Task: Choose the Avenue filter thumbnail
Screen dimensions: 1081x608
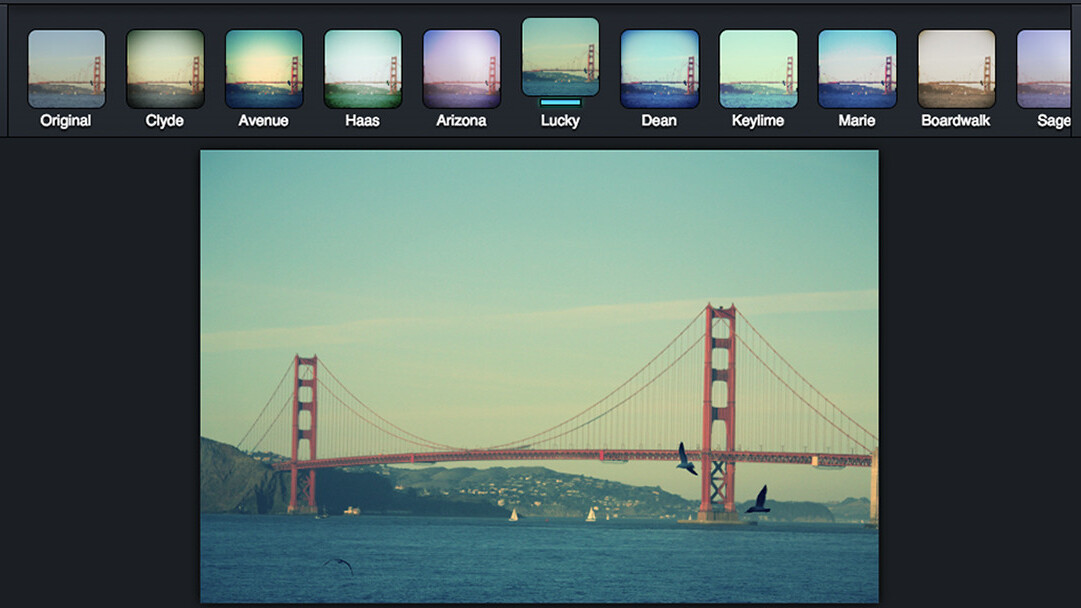Action: point(264,68)
